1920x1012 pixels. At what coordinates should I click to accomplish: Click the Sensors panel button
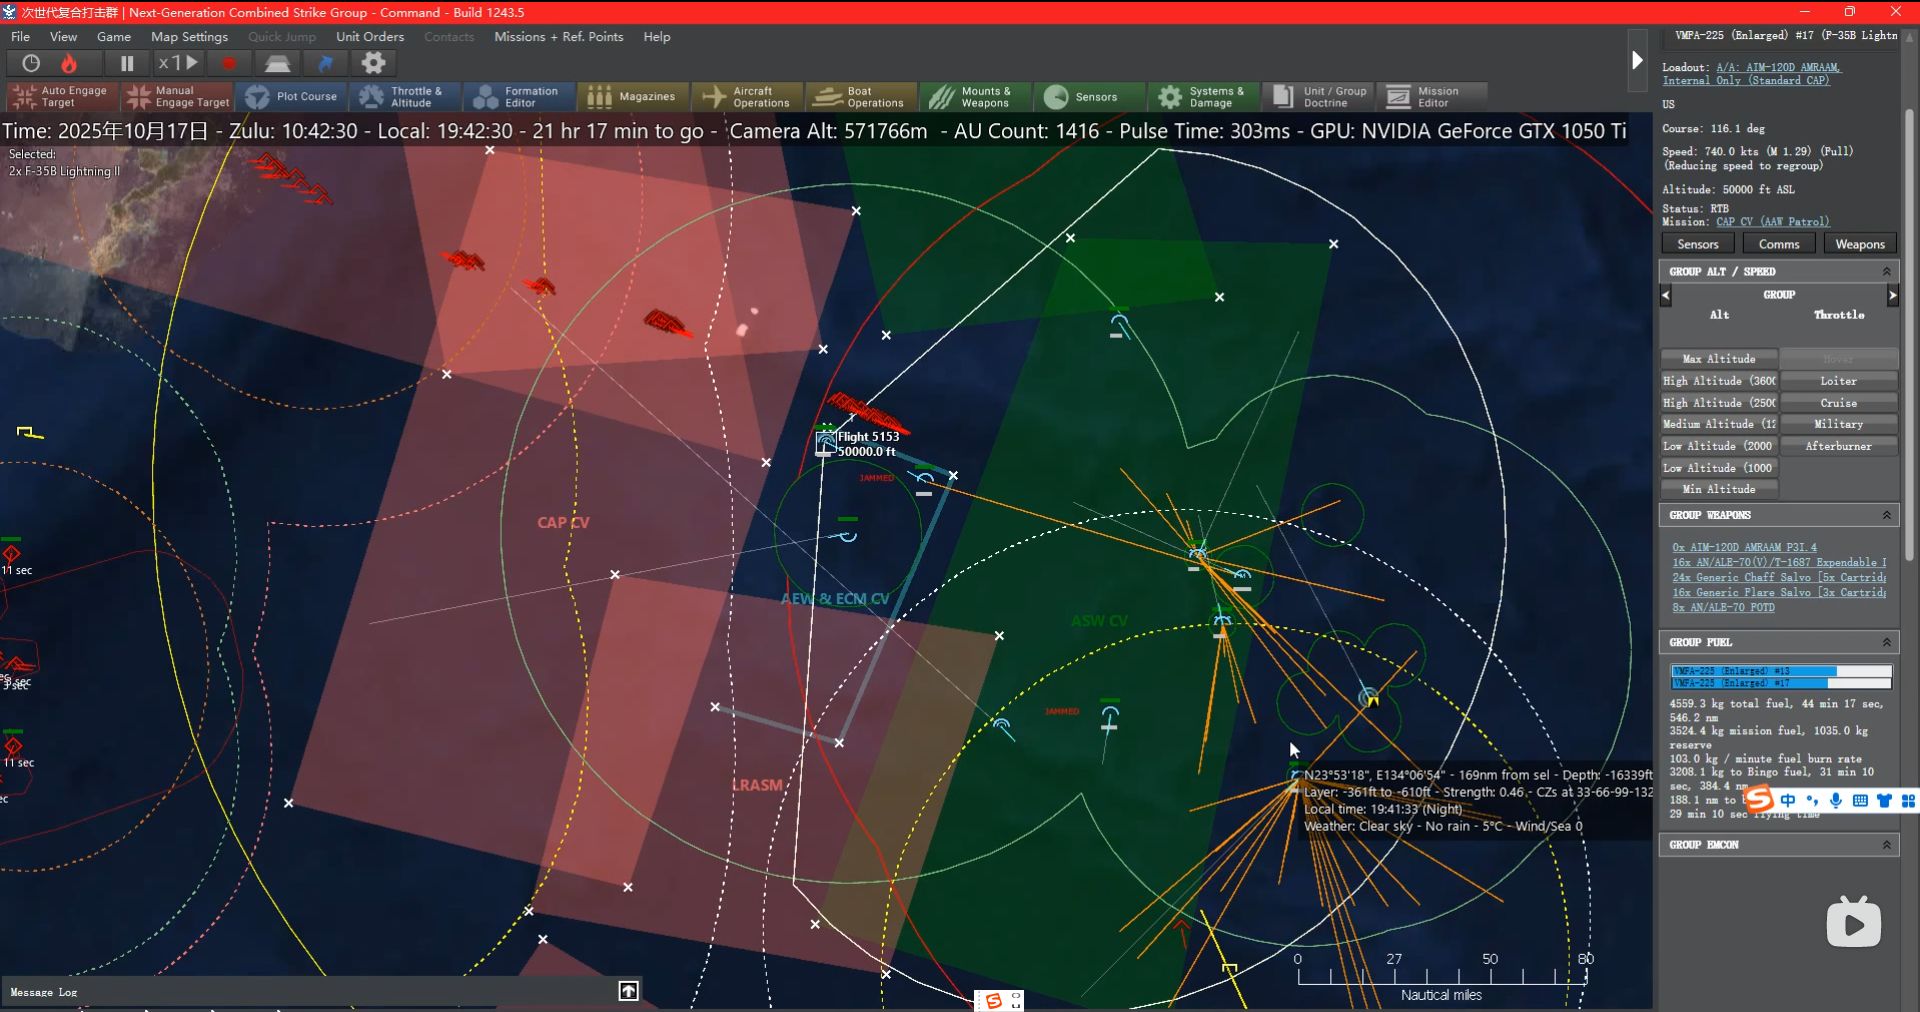tap(1698, 244)
